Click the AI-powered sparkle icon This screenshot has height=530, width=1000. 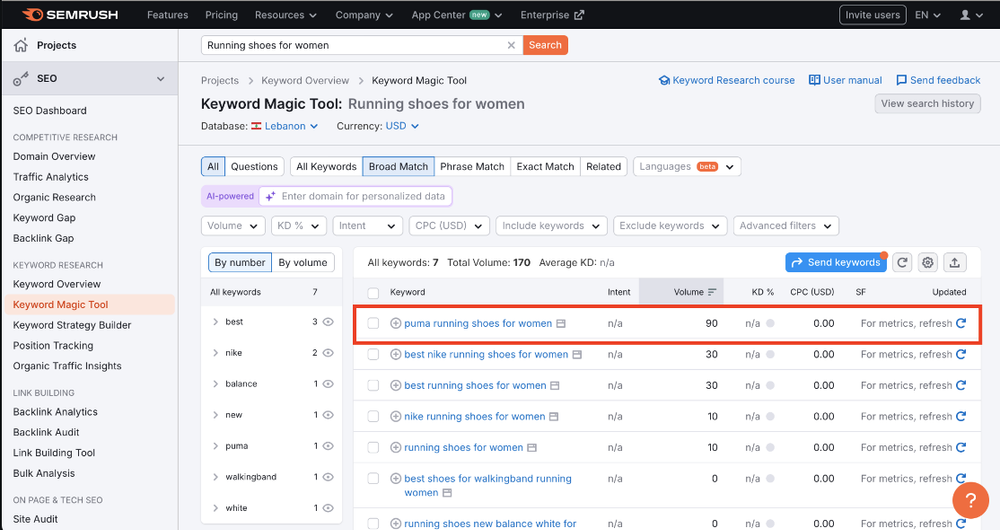pyautogui.click(x=270, y=196)
